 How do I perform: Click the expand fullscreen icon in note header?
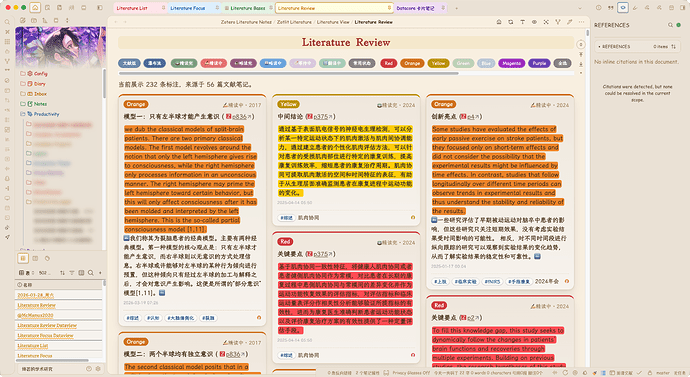click(546, 22)
